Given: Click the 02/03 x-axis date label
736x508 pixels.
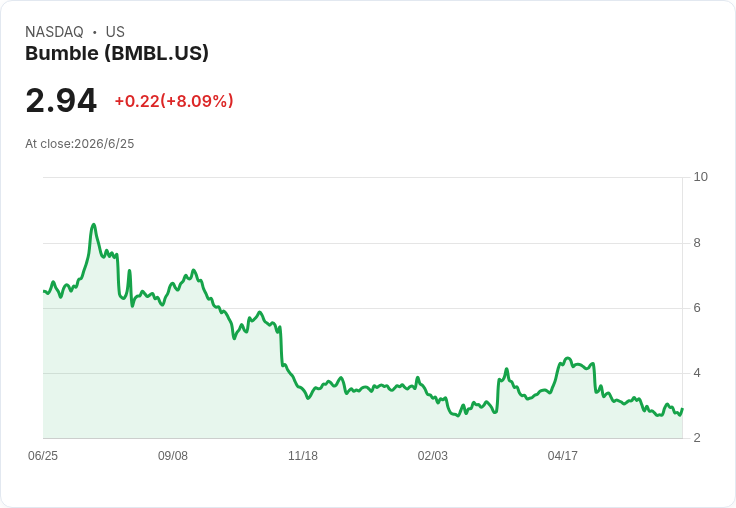Looking at the screenshot, I should tap(433, 456).
